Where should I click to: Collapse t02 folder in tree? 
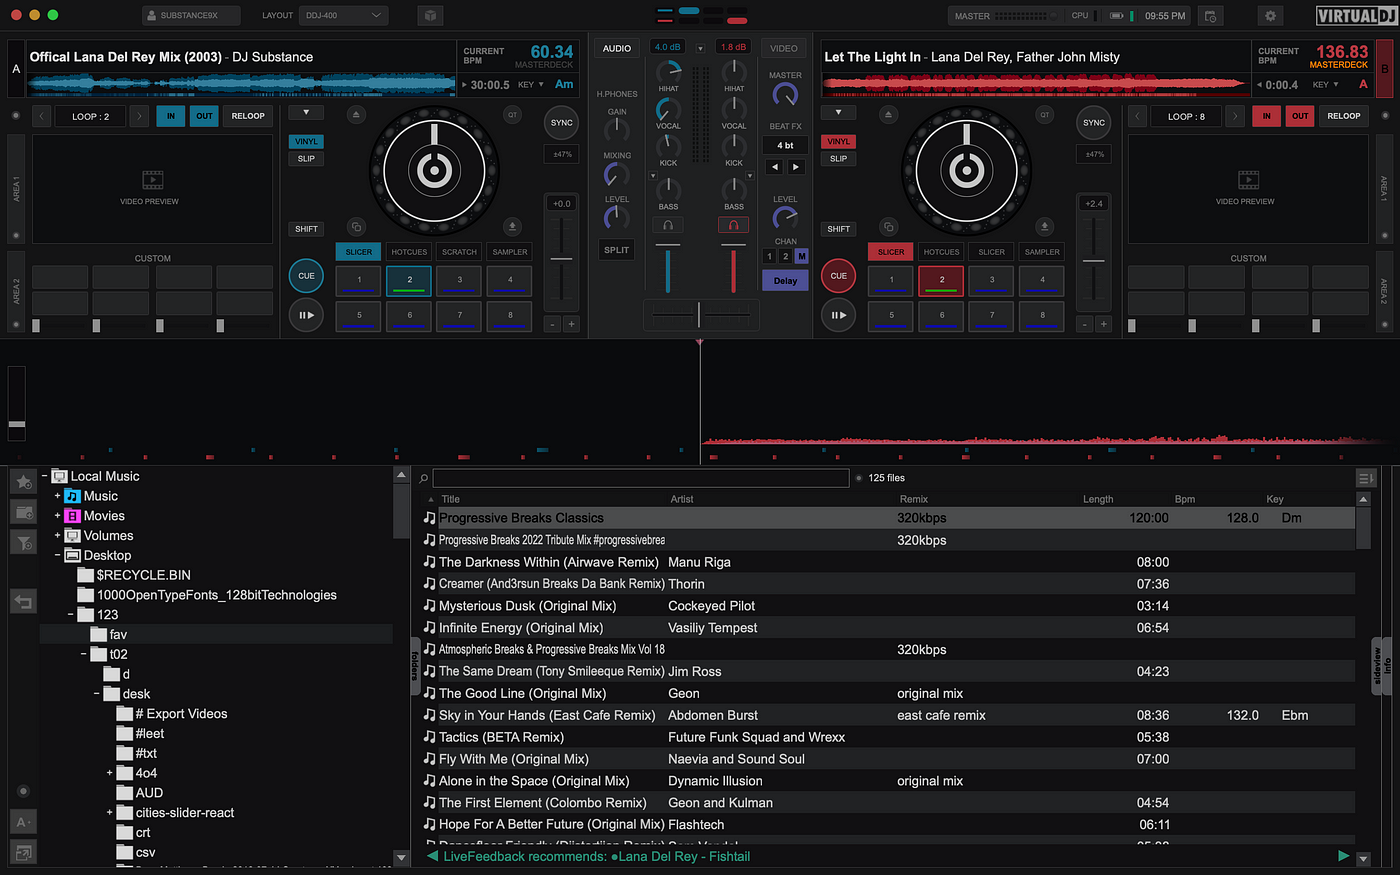click(x=83, y=654)
